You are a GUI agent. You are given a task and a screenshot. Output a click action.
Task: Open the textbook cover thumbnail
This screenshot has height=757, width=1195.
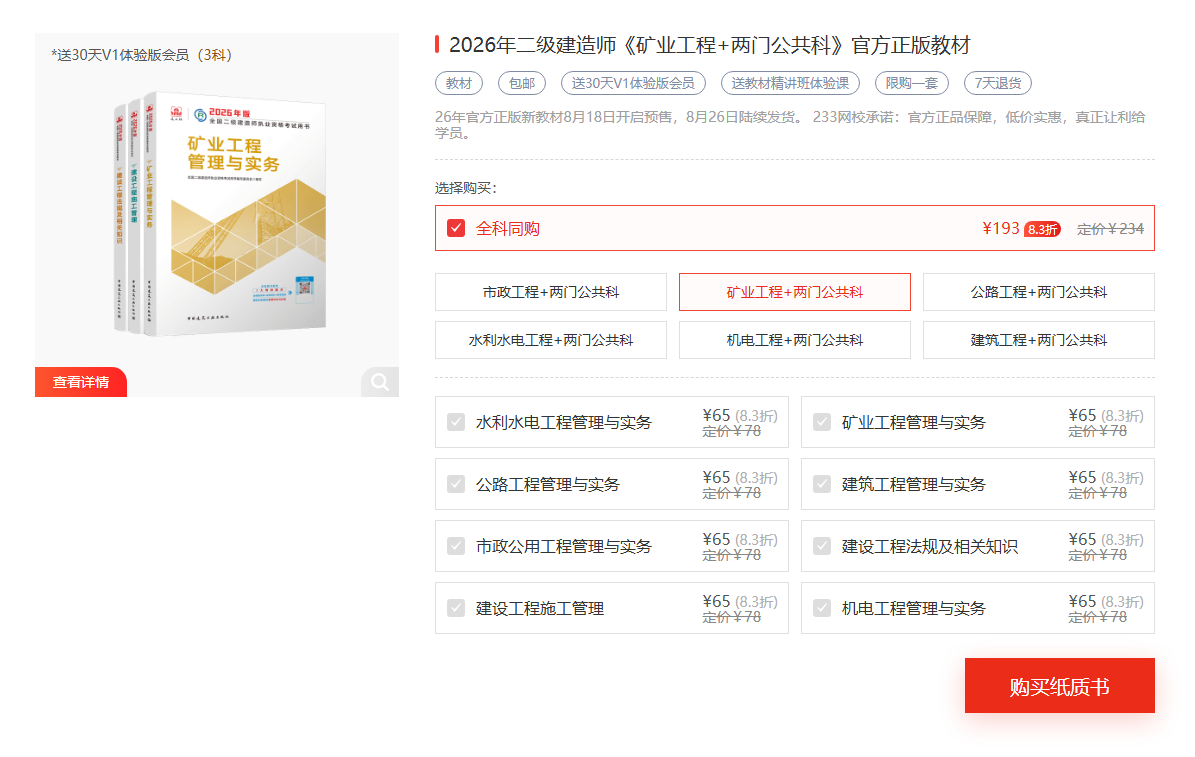pos(217,215)
